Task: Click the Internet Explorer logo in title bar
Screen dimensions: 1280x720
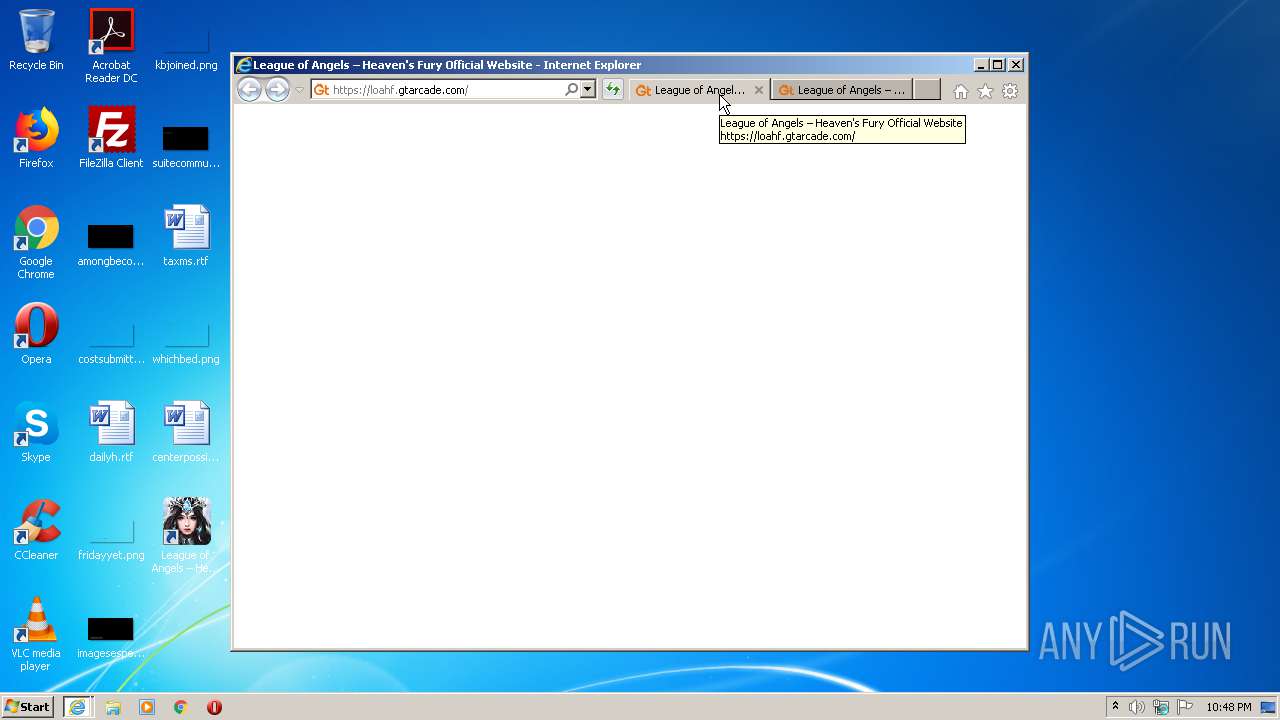Action: click(x=243, y=65)
